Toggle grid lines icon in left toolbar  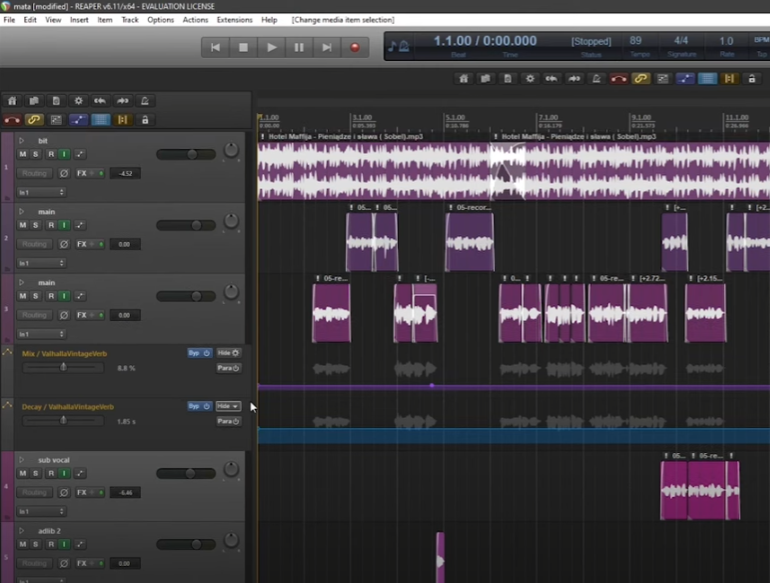point(100,120)
